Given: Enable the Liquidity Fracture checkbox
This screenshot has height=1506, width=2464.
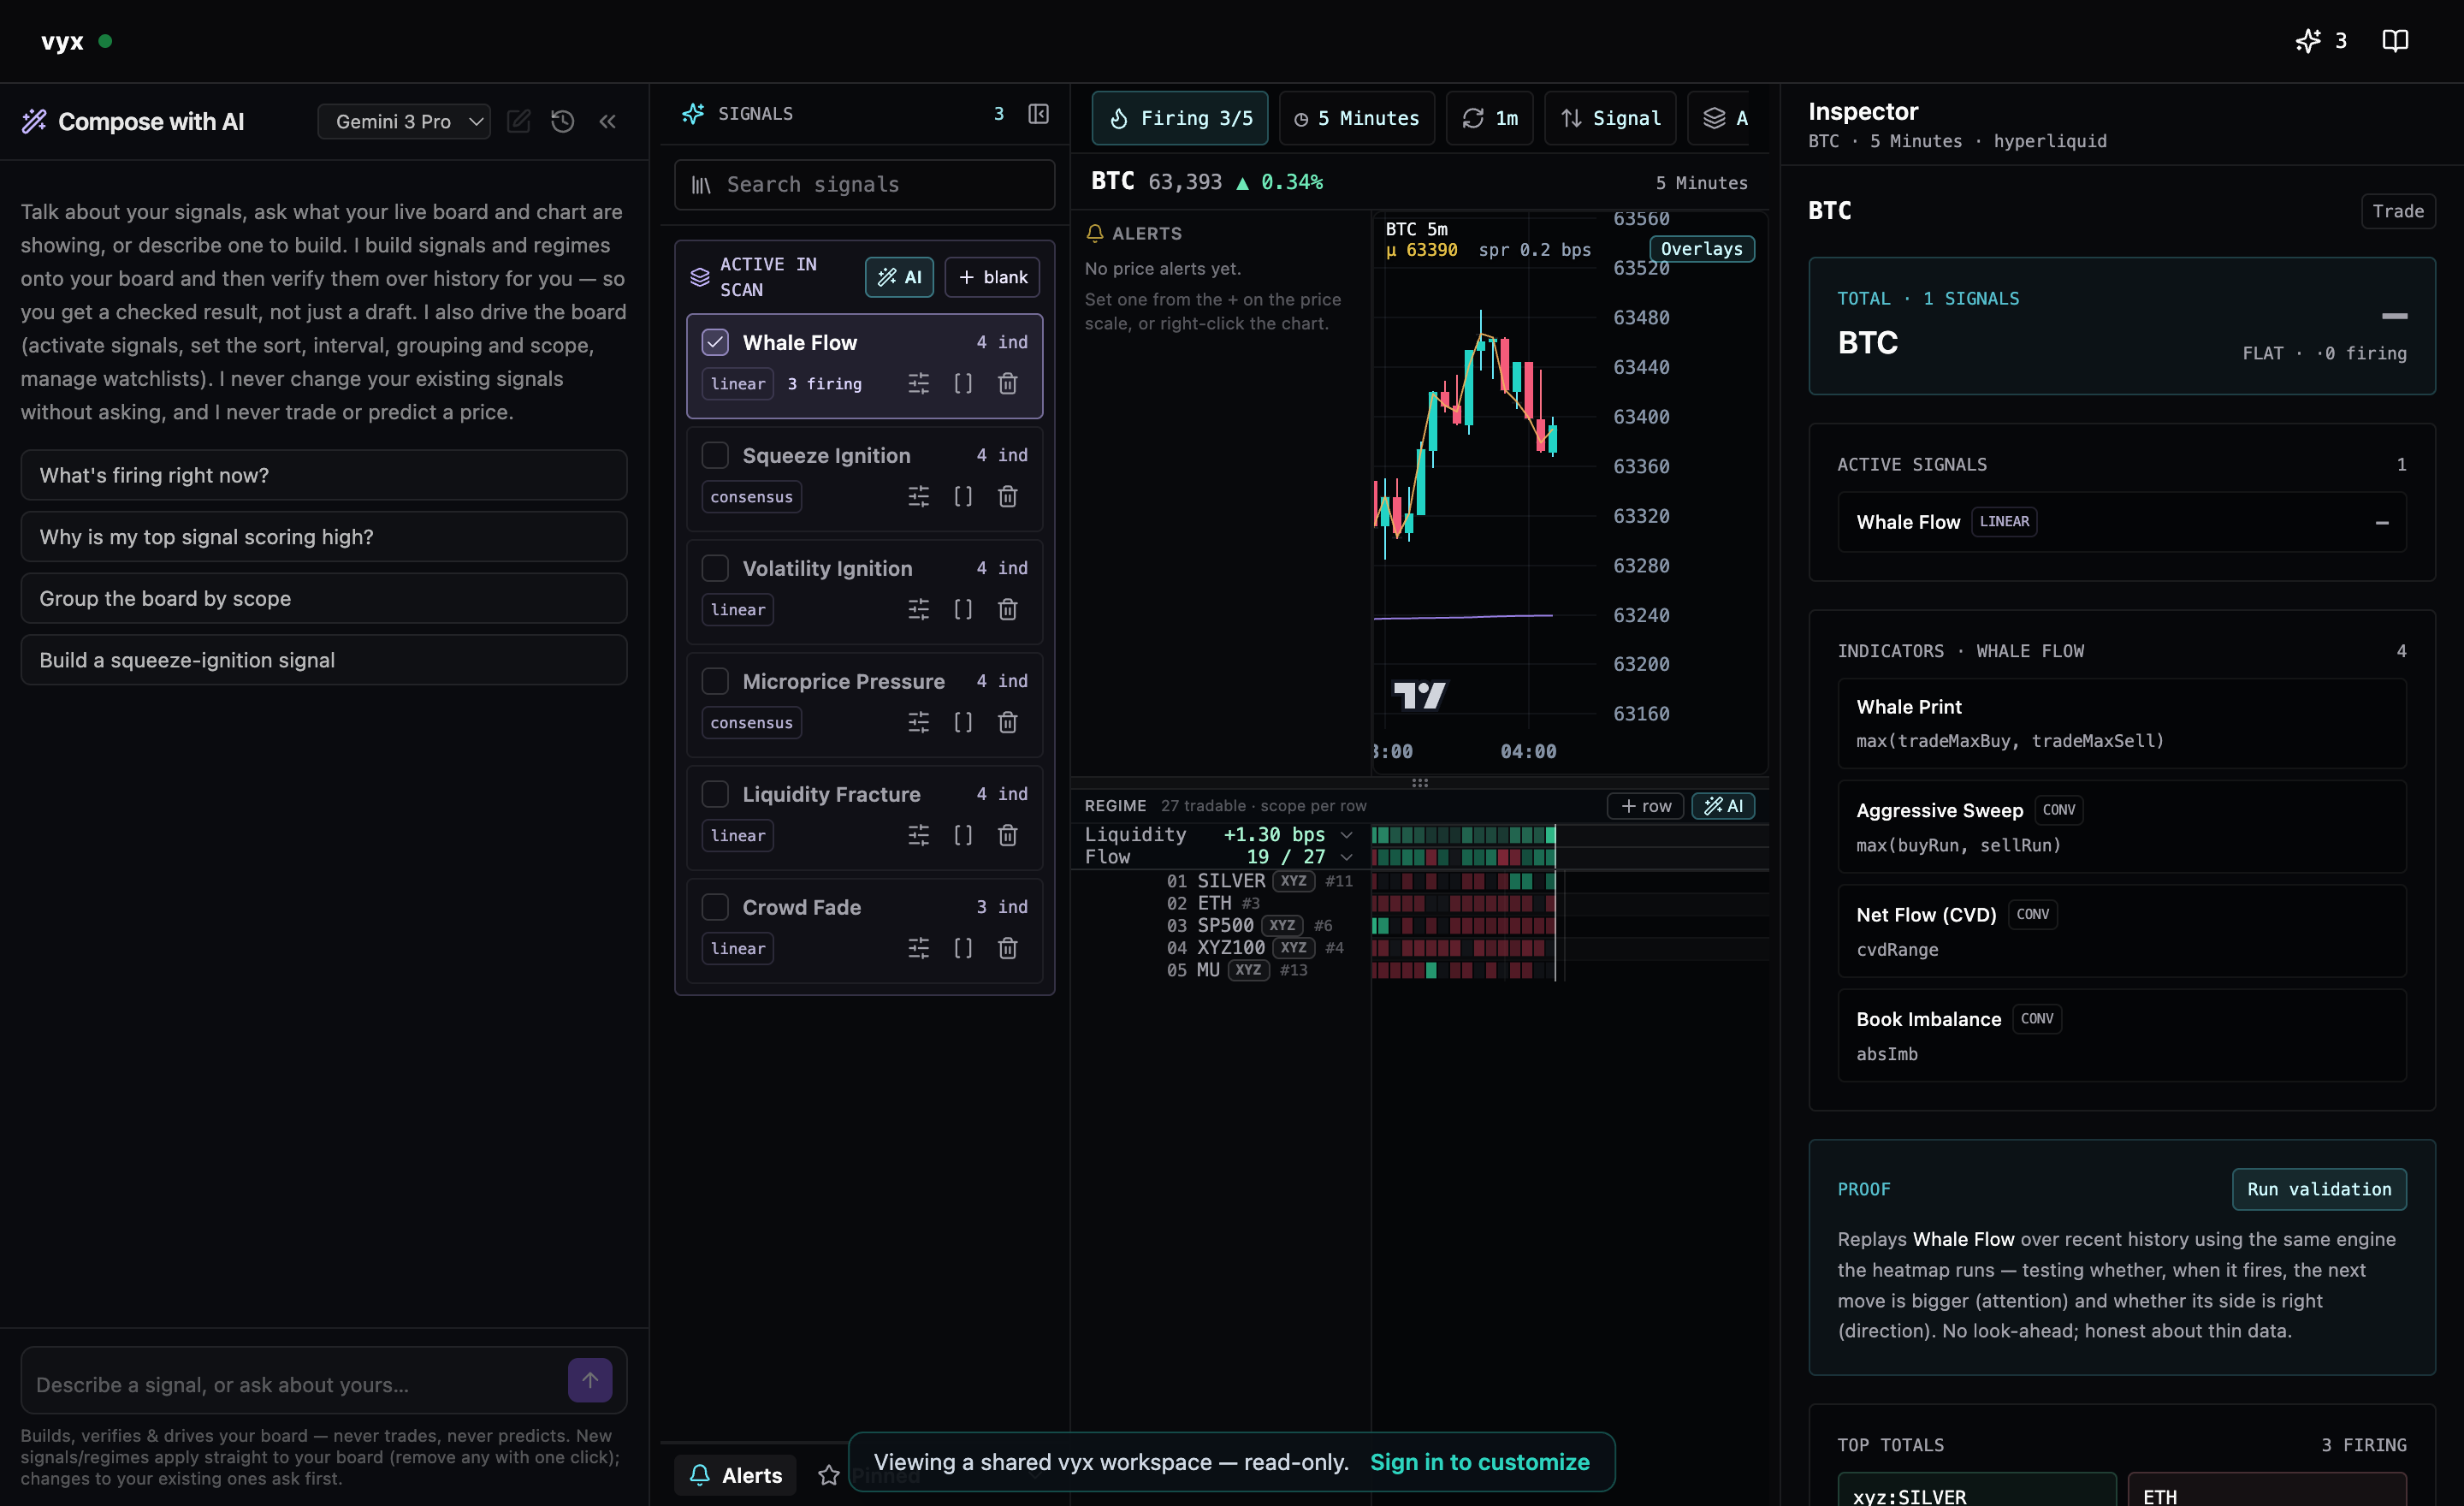Looking at the screenshot, I should click(x=715, y=795).
